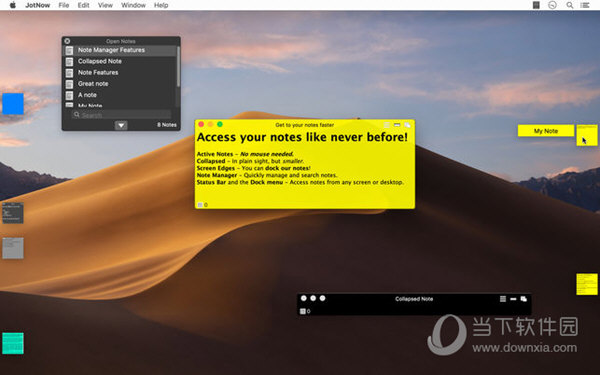Expand the Collapsed Note via bar icon
The image size is (600, 375).
(x=513, y=299)
